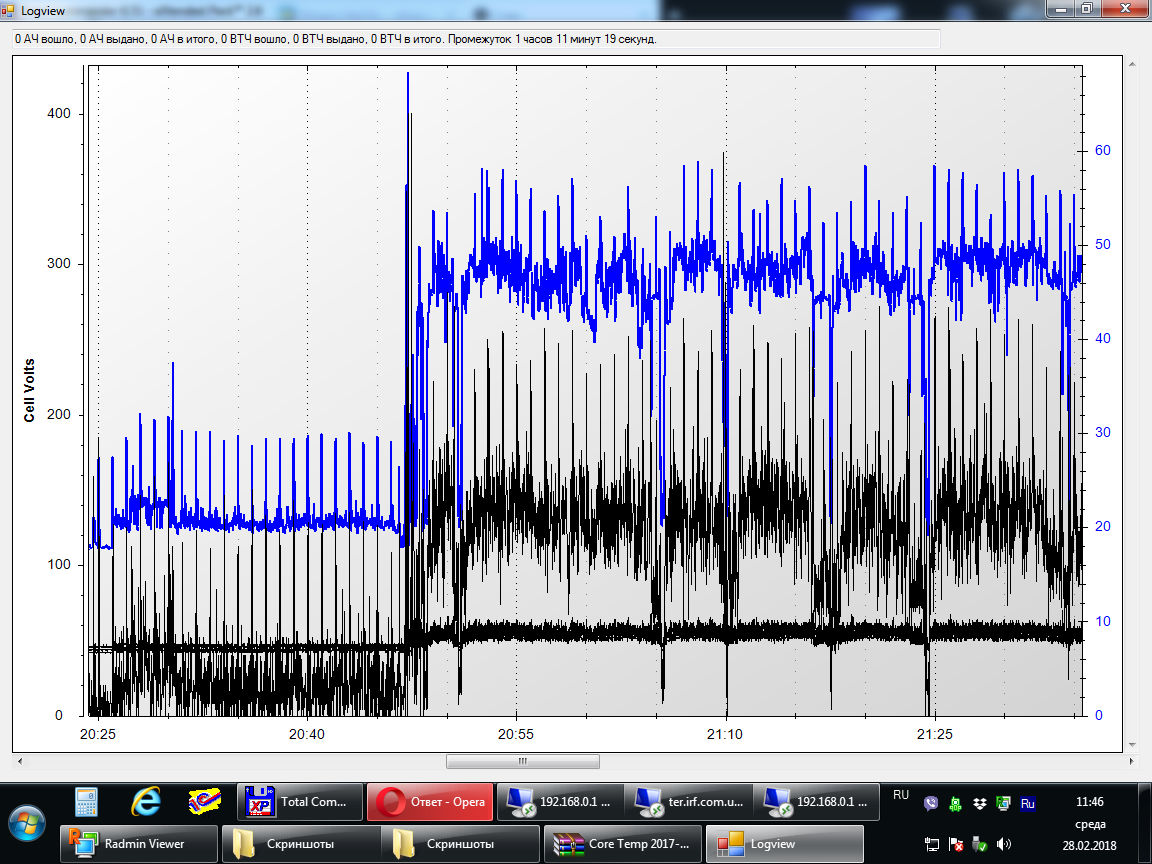Click the Logview taskbar button
The image size is (1152, 864).
[784, 844]
